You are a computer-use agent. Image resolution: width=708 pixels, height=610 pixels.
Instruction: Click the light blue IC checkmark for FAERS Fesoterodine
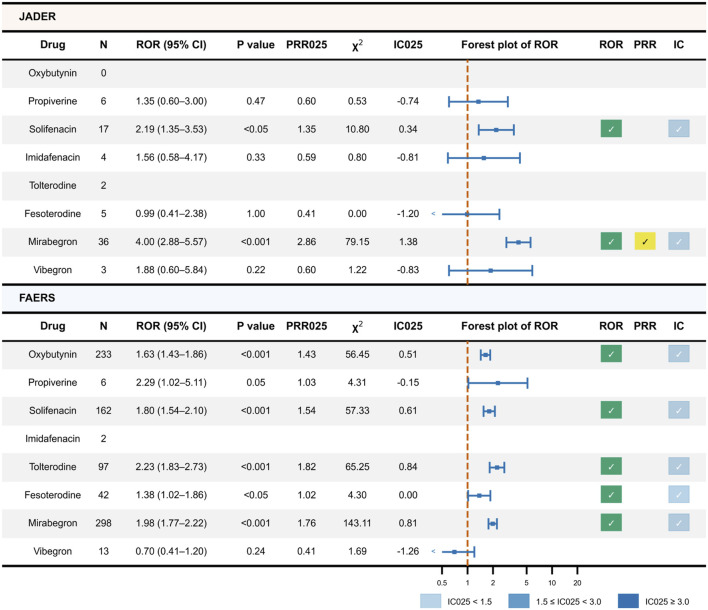point(679,494)
